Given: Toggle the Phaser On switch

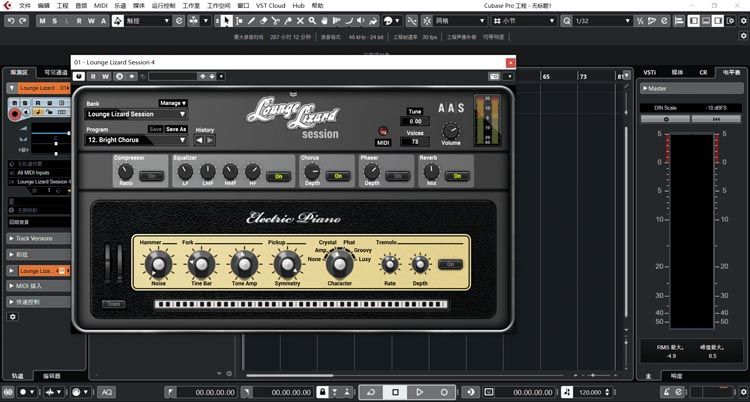Looking at the screenshot, I should 397,176.
